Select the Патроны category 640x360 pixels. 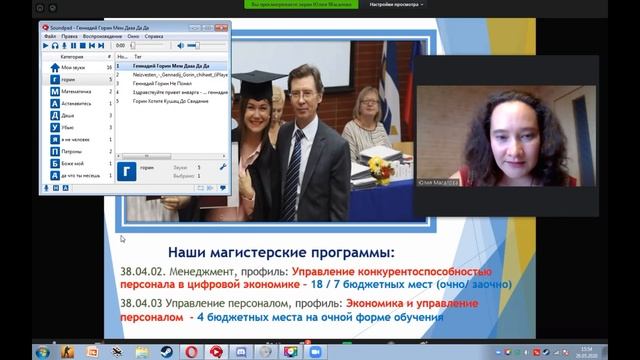click(x=78, y=151)
